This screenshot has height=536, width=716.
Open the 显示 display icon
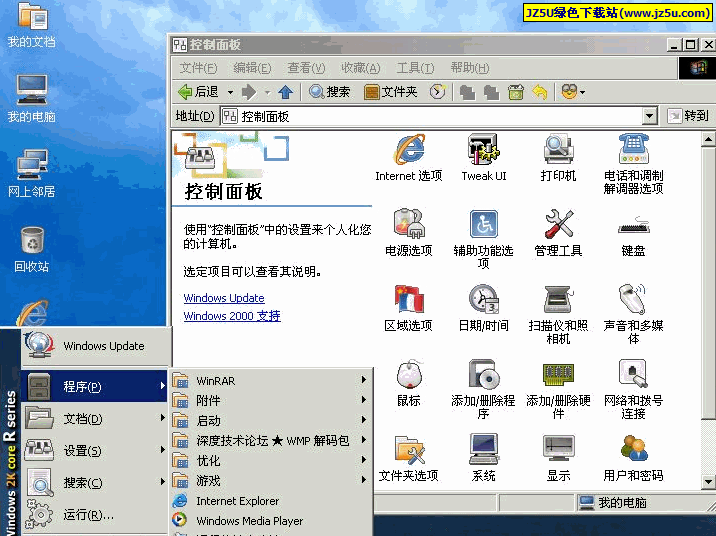click(x=558, y=457)
